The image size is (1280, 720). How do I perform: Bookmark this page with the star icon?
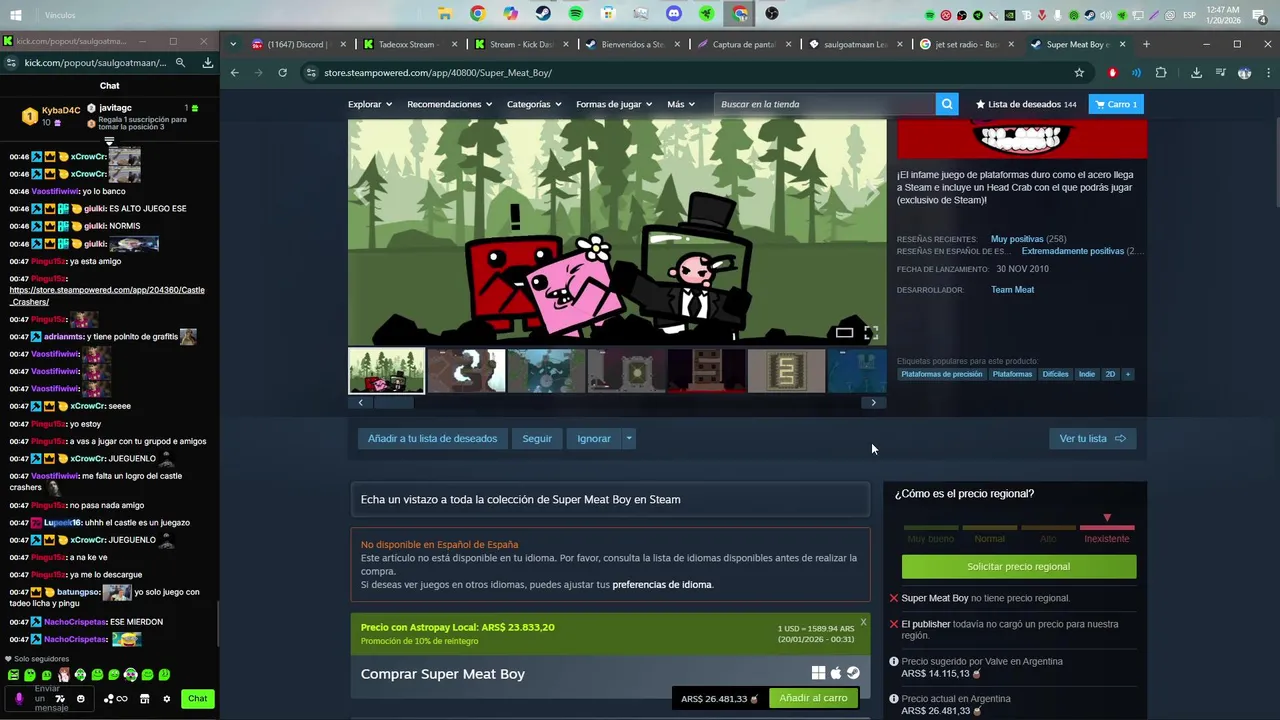point(1079,73)
